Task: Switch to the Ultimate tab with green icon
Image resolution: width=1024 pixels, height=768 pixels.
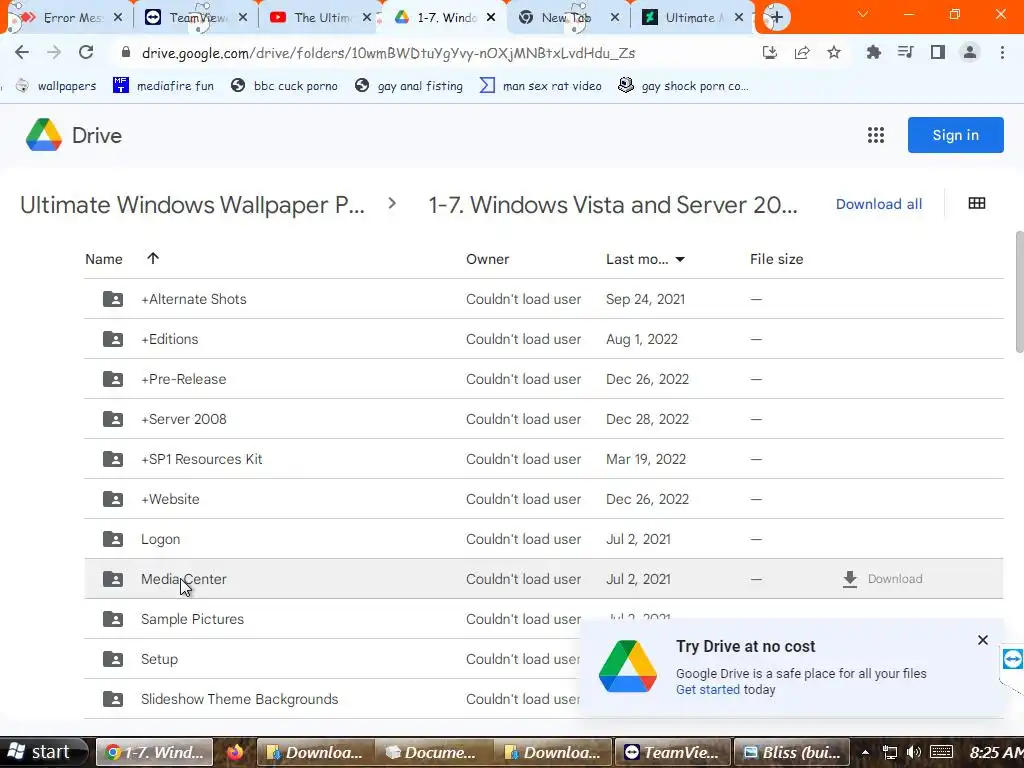Action: click(x=691, y=18)
